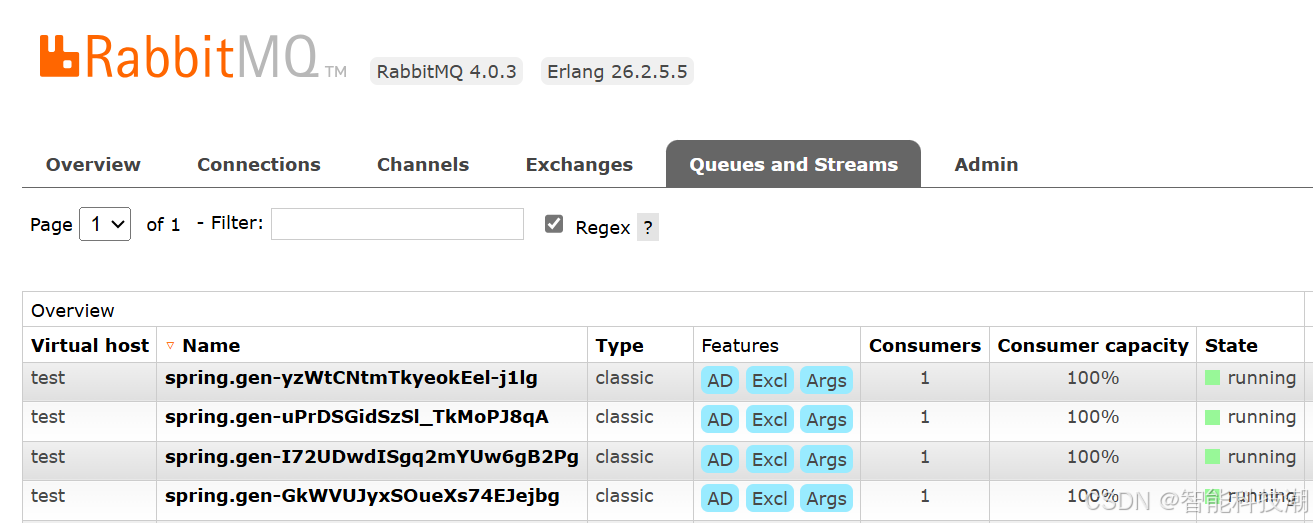Click test virtual host of spring.gen-uPrDSGidSzSl_TkMoPJ8qA
This screenshot has width=1313, height=523.
(x=48, y=417)
